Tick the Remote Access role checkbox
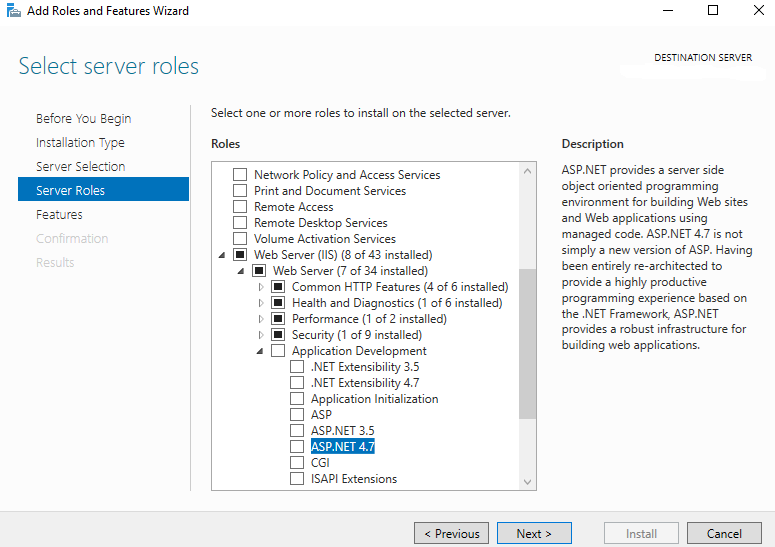Viewport: 775px width, 547px height. (x=240, y=207)
